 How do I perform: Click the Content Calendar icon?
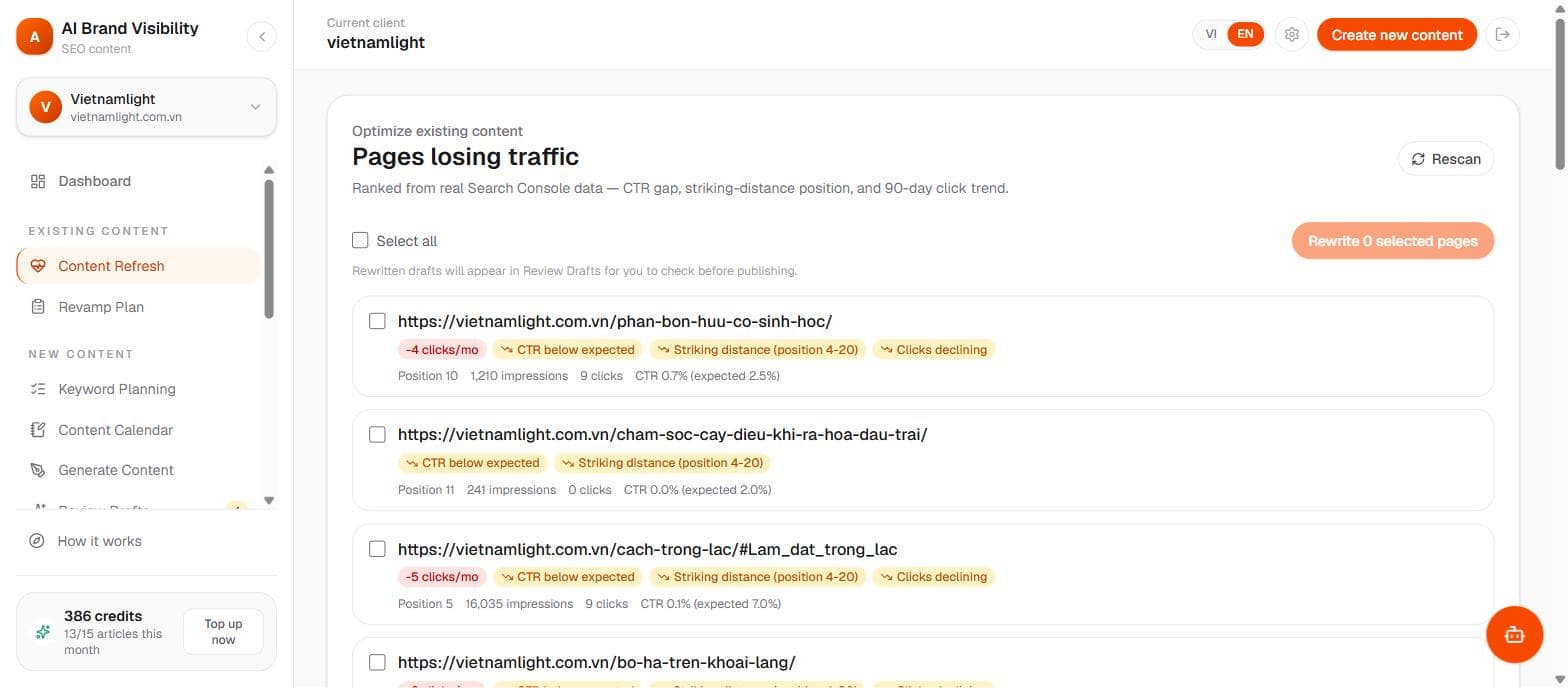pos(38,430)
